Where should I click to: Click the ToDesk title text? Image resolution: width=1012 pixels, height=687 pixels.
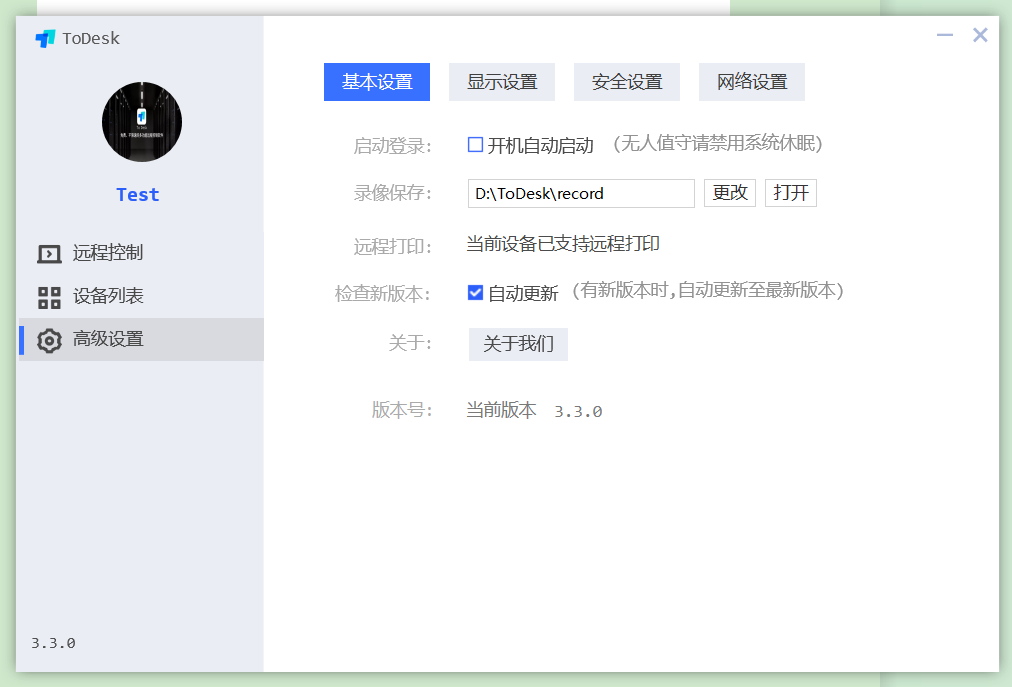[x=91, y=39]
